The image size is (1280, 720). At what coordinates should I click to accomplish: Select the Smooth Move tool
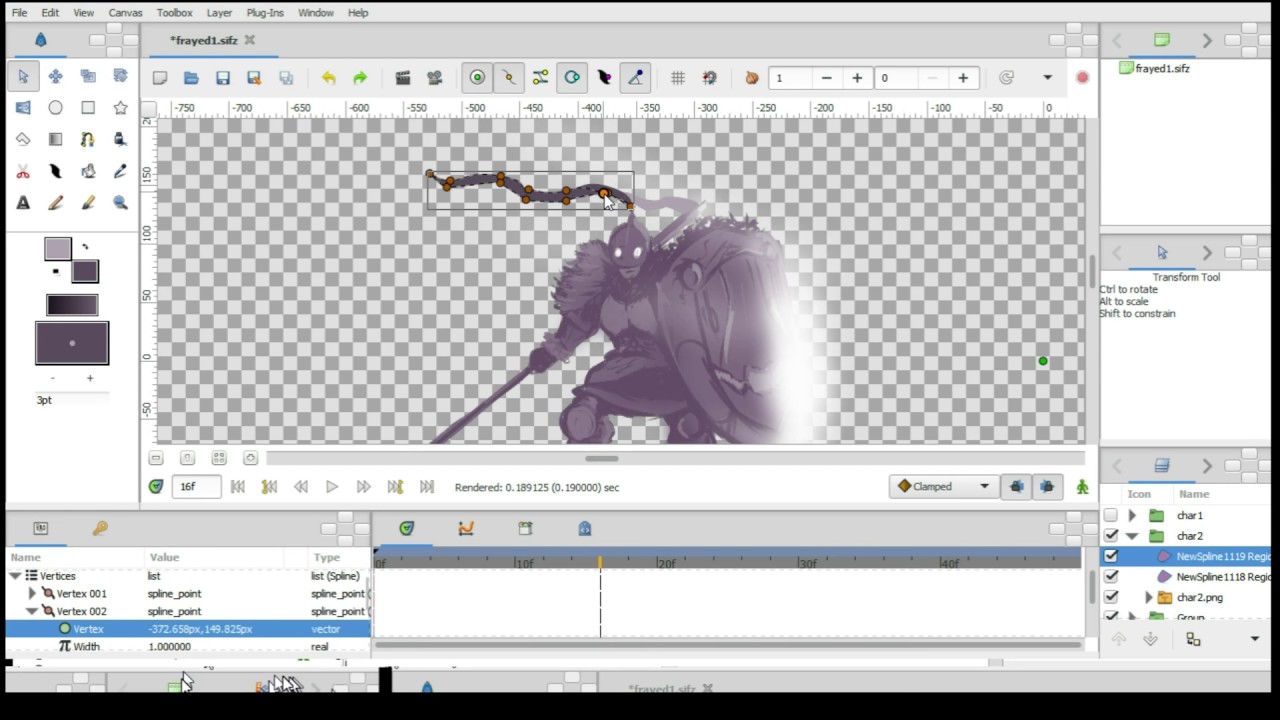(x=56, y=76)
